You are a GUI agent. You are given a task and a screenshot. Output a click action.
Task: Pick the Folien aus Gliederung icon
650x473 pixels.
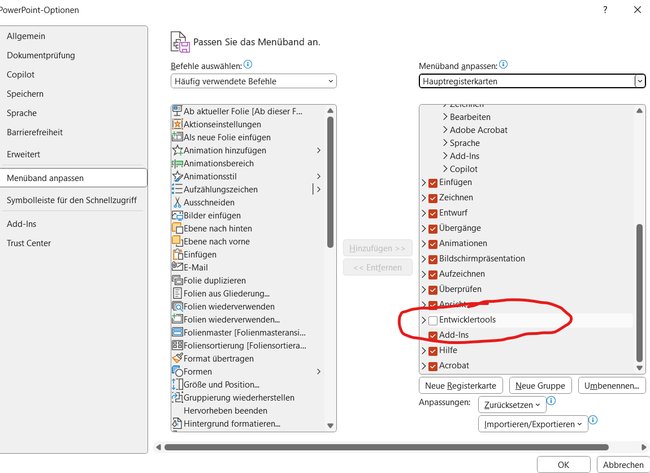click(x=177, y=293)
